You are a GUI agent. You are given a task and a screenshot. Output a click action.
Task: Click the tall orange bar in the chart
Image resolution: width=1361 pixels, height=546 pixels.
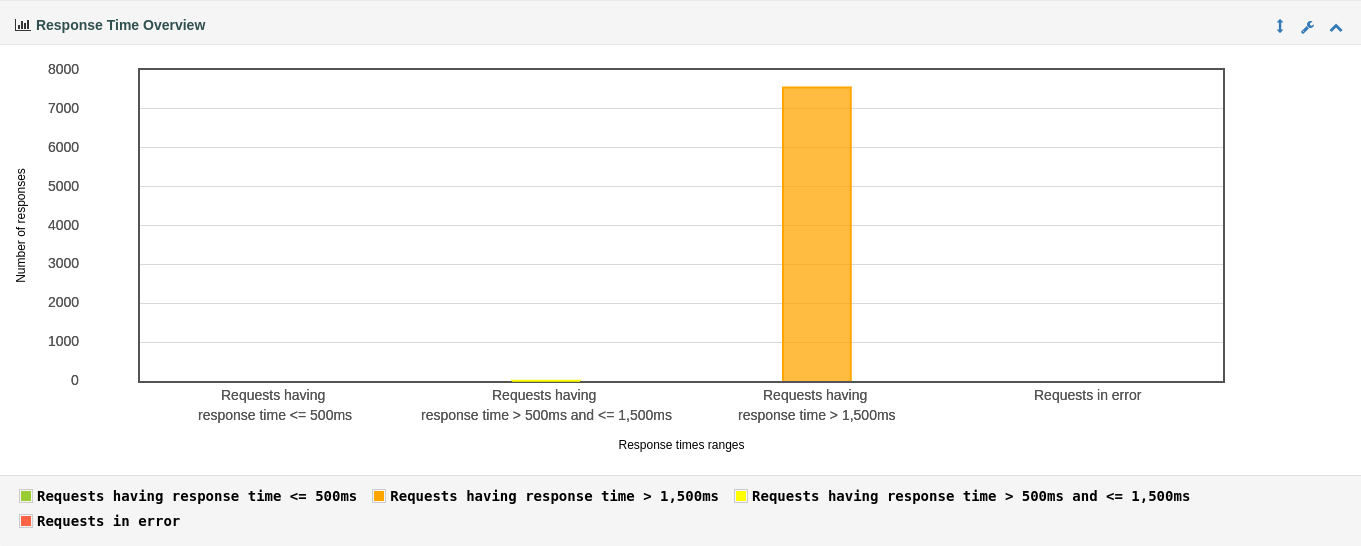(817, 234)
